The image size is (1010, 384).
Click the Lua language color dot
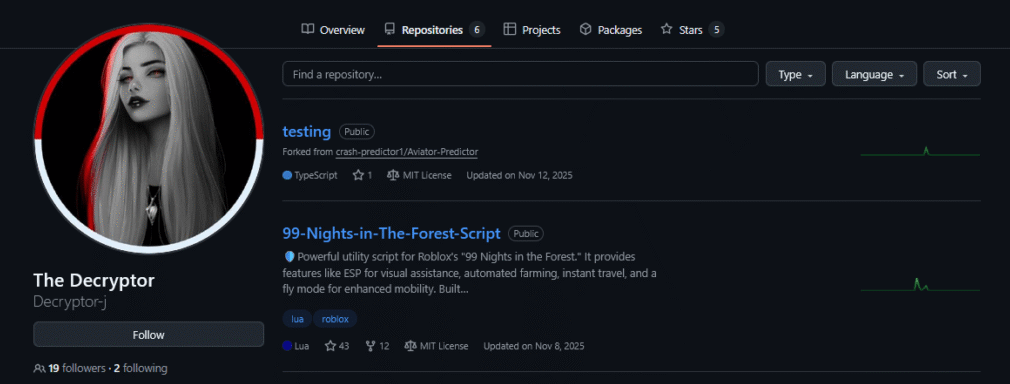point(287,346)
